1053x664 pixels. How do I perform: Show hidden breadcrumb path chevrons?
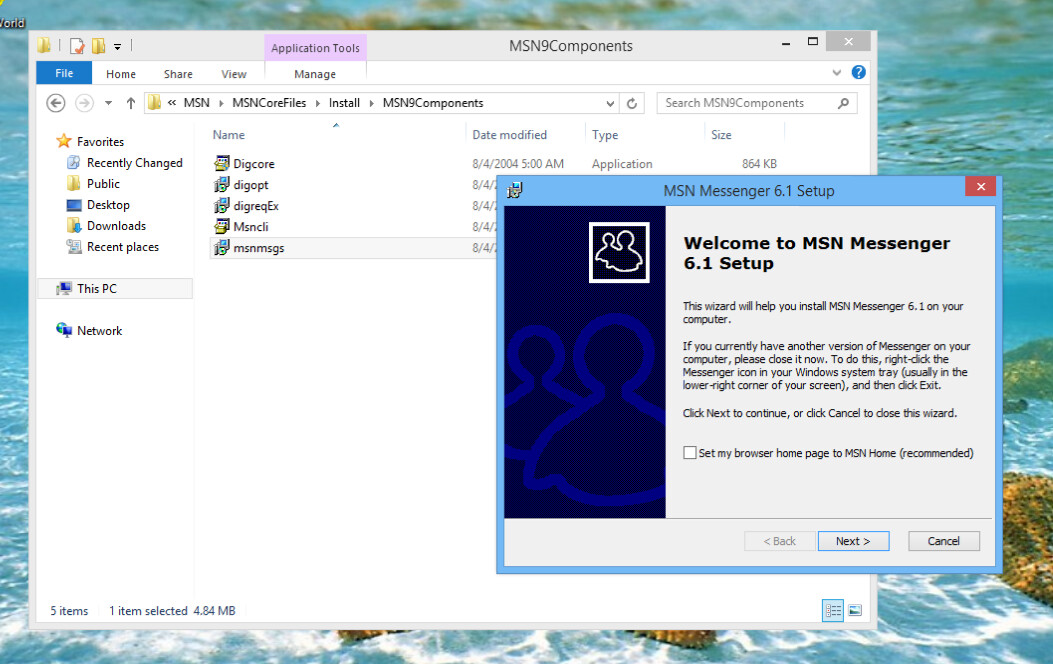point(172,103)
